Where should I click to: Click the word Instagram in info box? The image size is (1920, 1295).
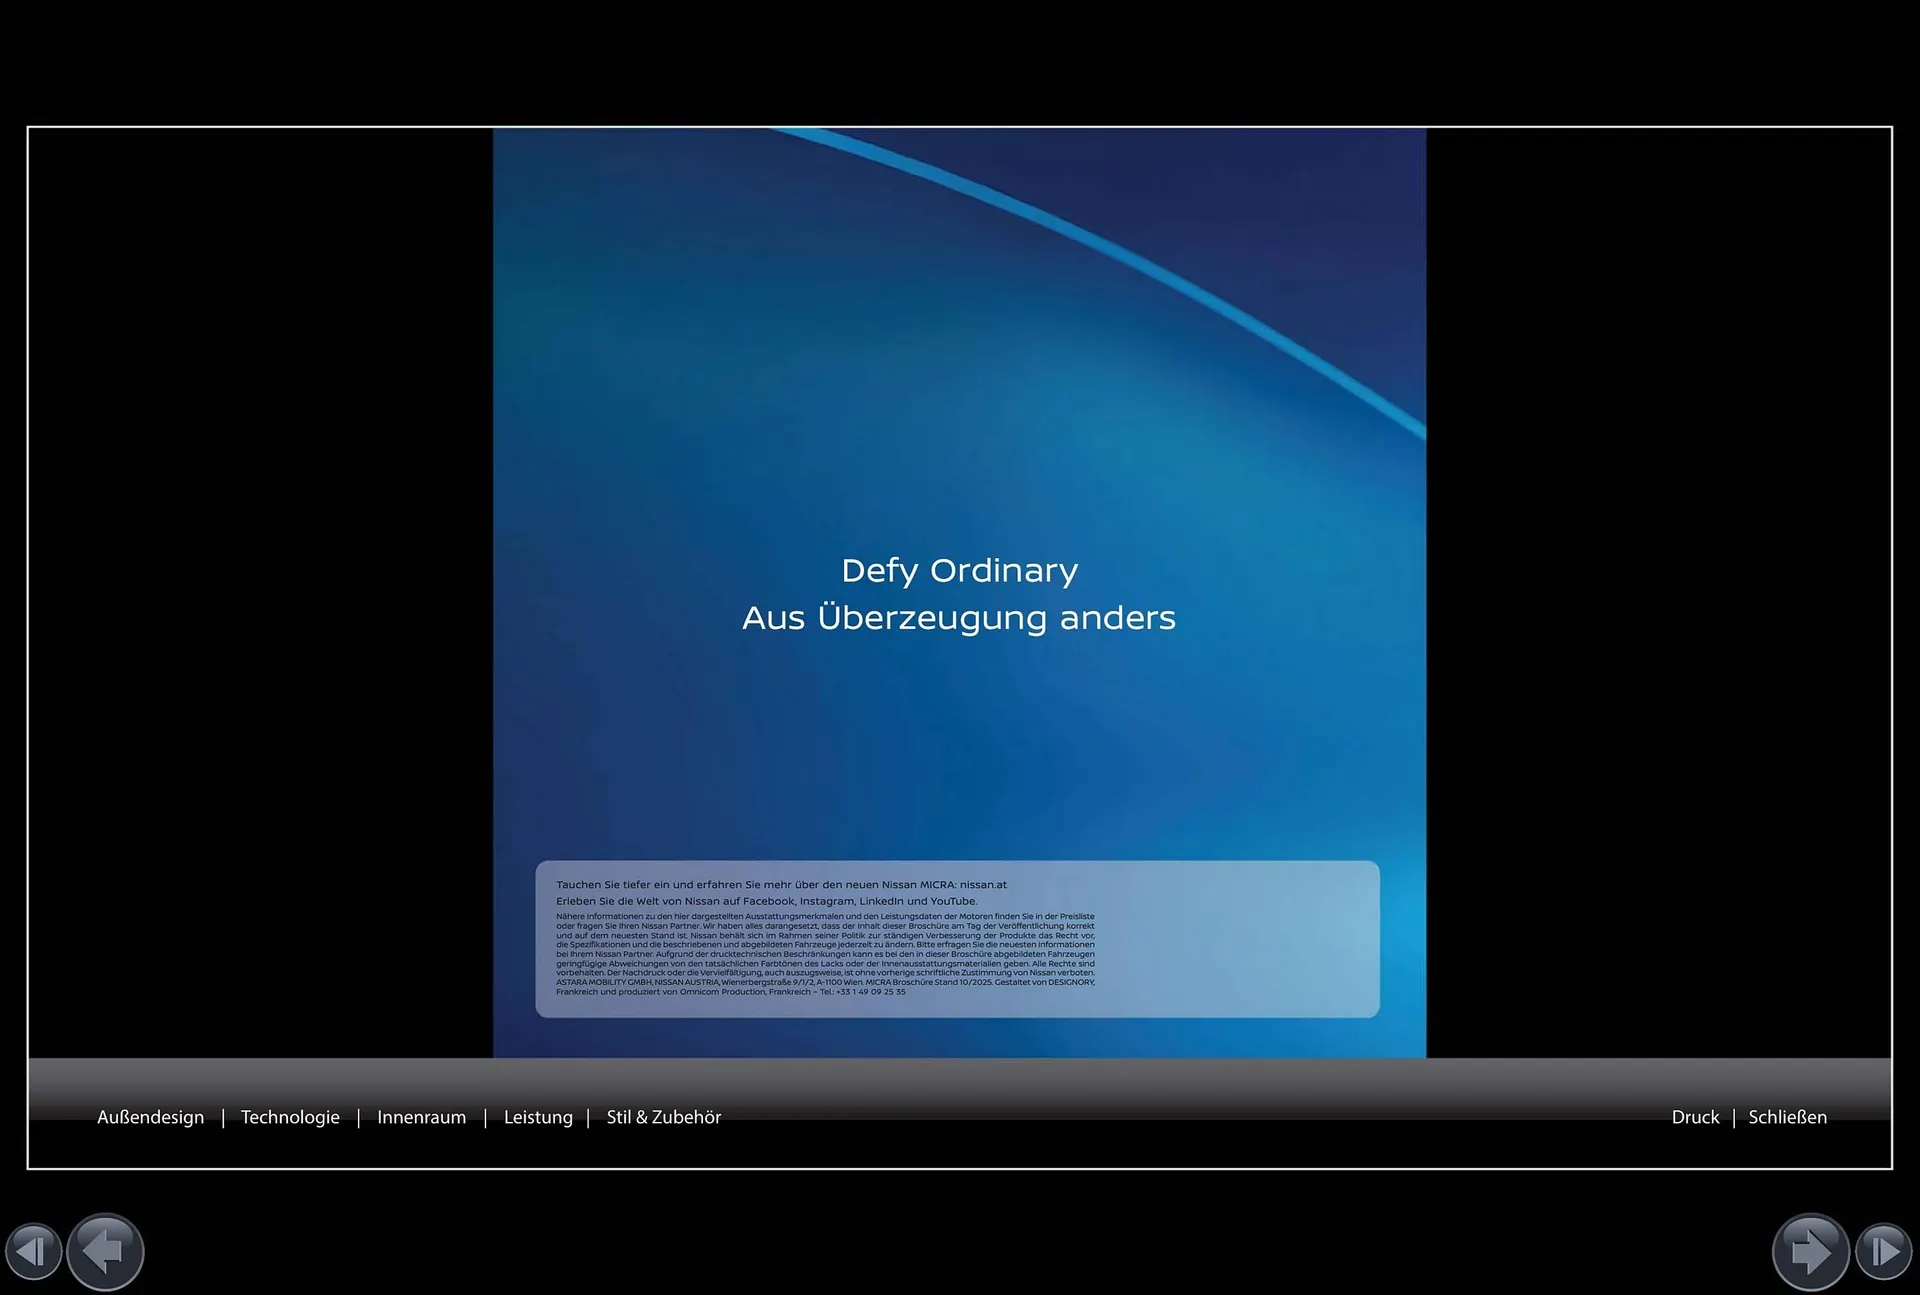click(826, 901)
